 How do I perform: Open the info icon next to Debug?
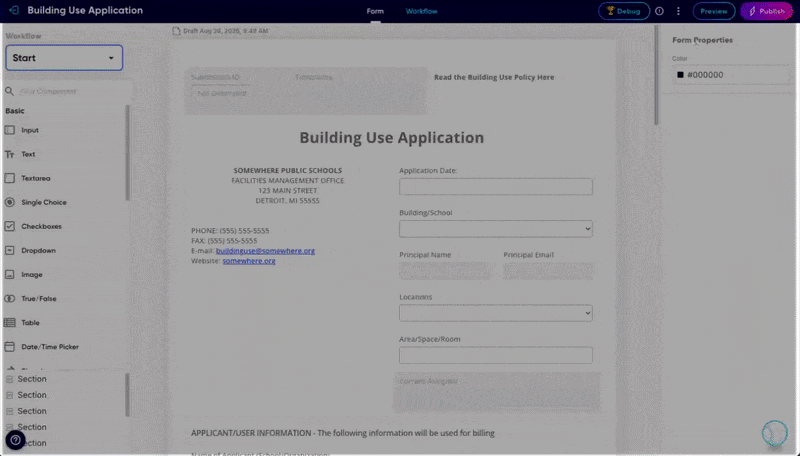(659, 11)
